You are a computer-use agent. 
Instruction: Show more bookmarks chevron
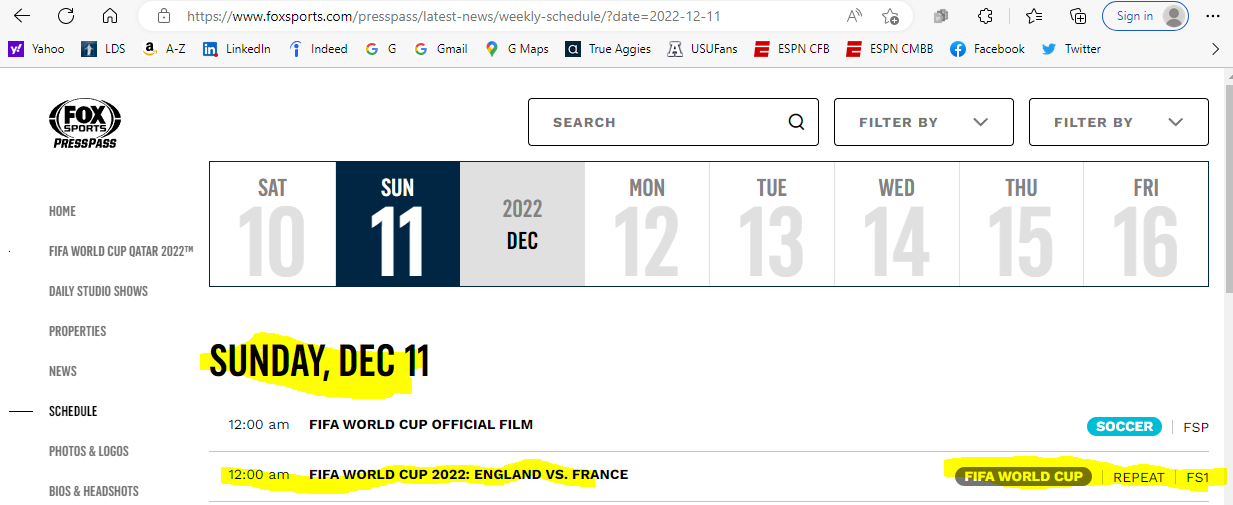(1215, 49)
